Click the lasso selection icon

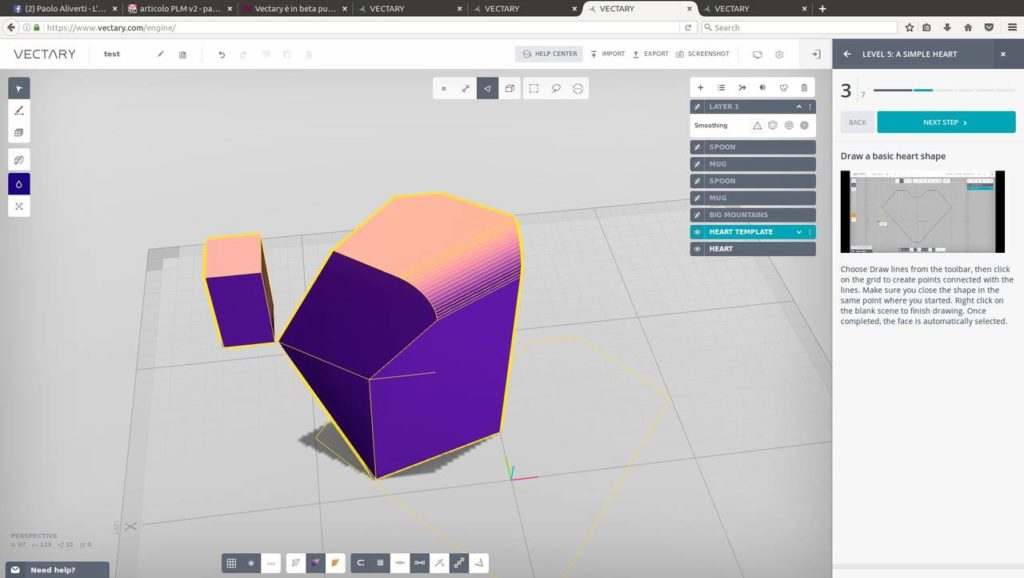(x=556, y=88)
